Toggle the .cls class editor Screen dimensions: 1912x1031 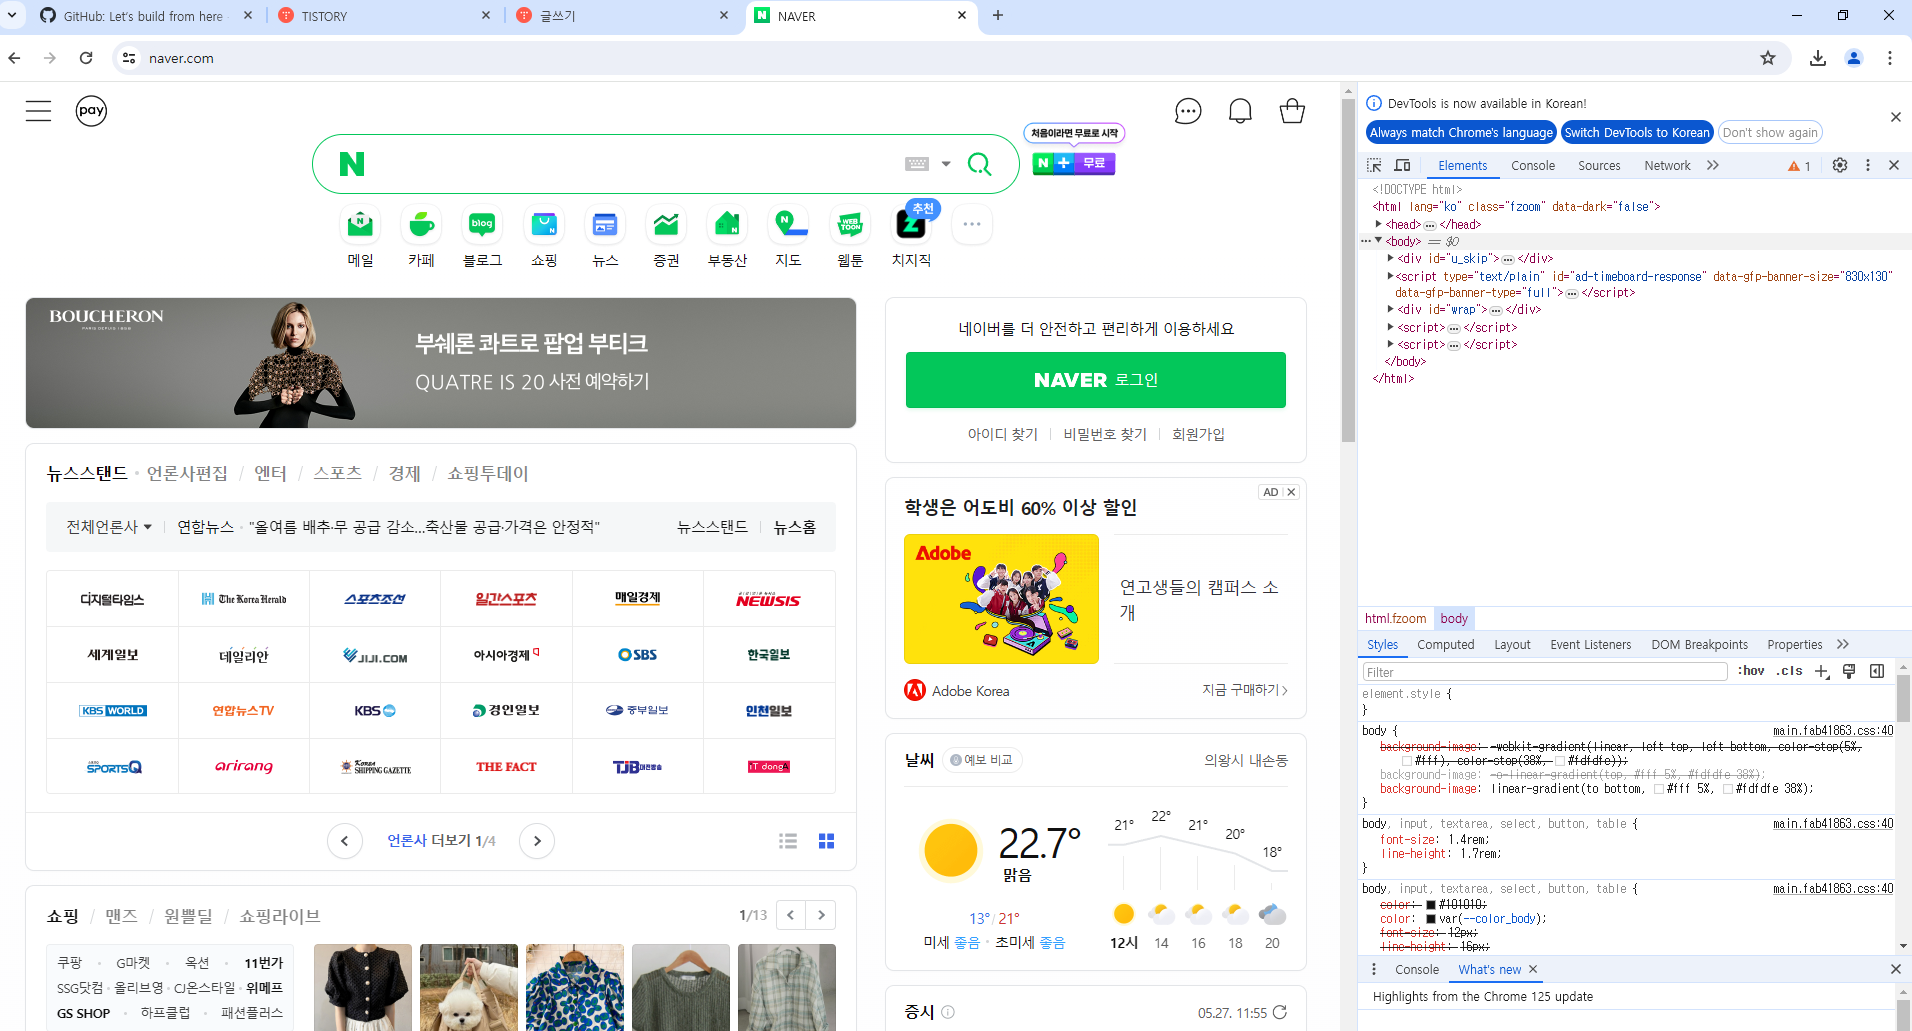coord(1789,671)
